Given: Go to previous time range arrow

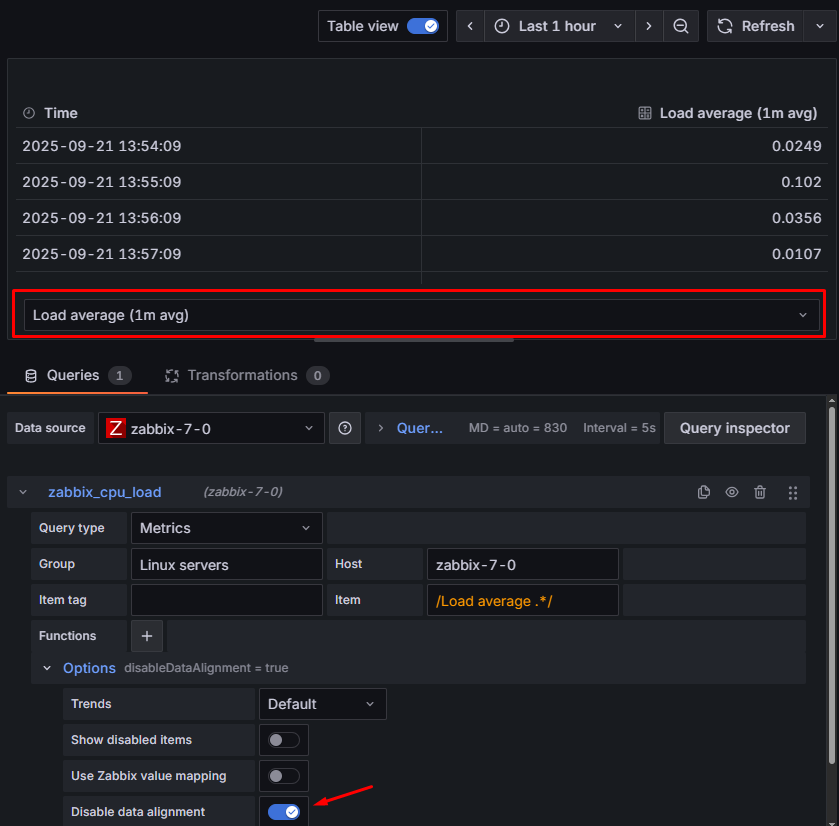Looking at the screenshot, I should click(x=470, y=26).
